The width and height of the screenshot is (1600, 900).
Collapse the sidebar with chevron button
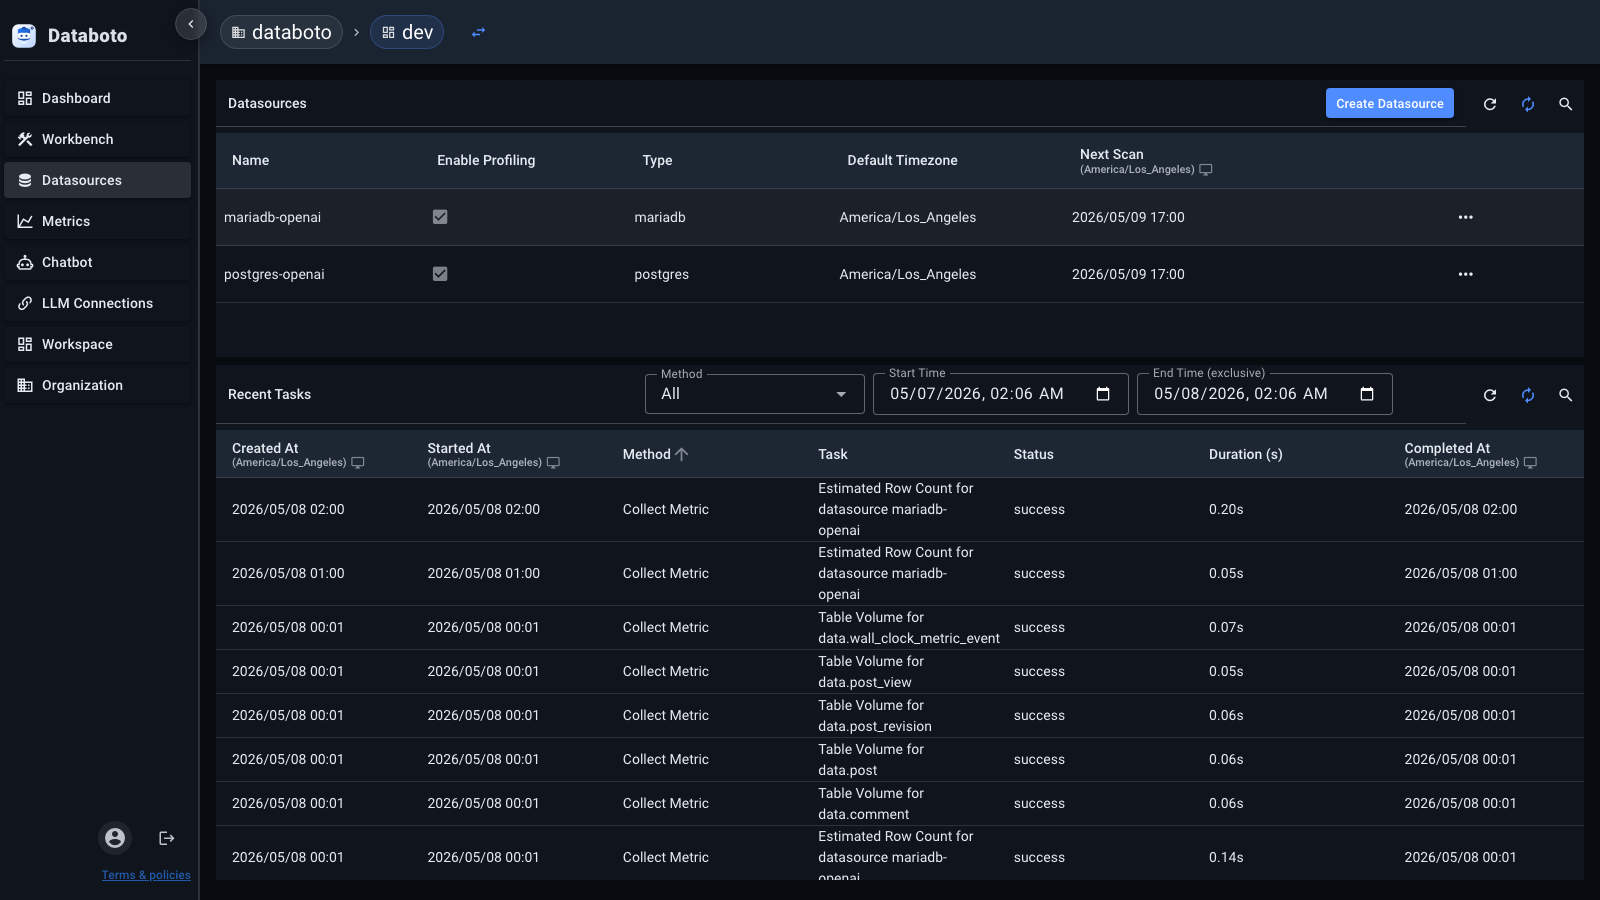[191, 24]
